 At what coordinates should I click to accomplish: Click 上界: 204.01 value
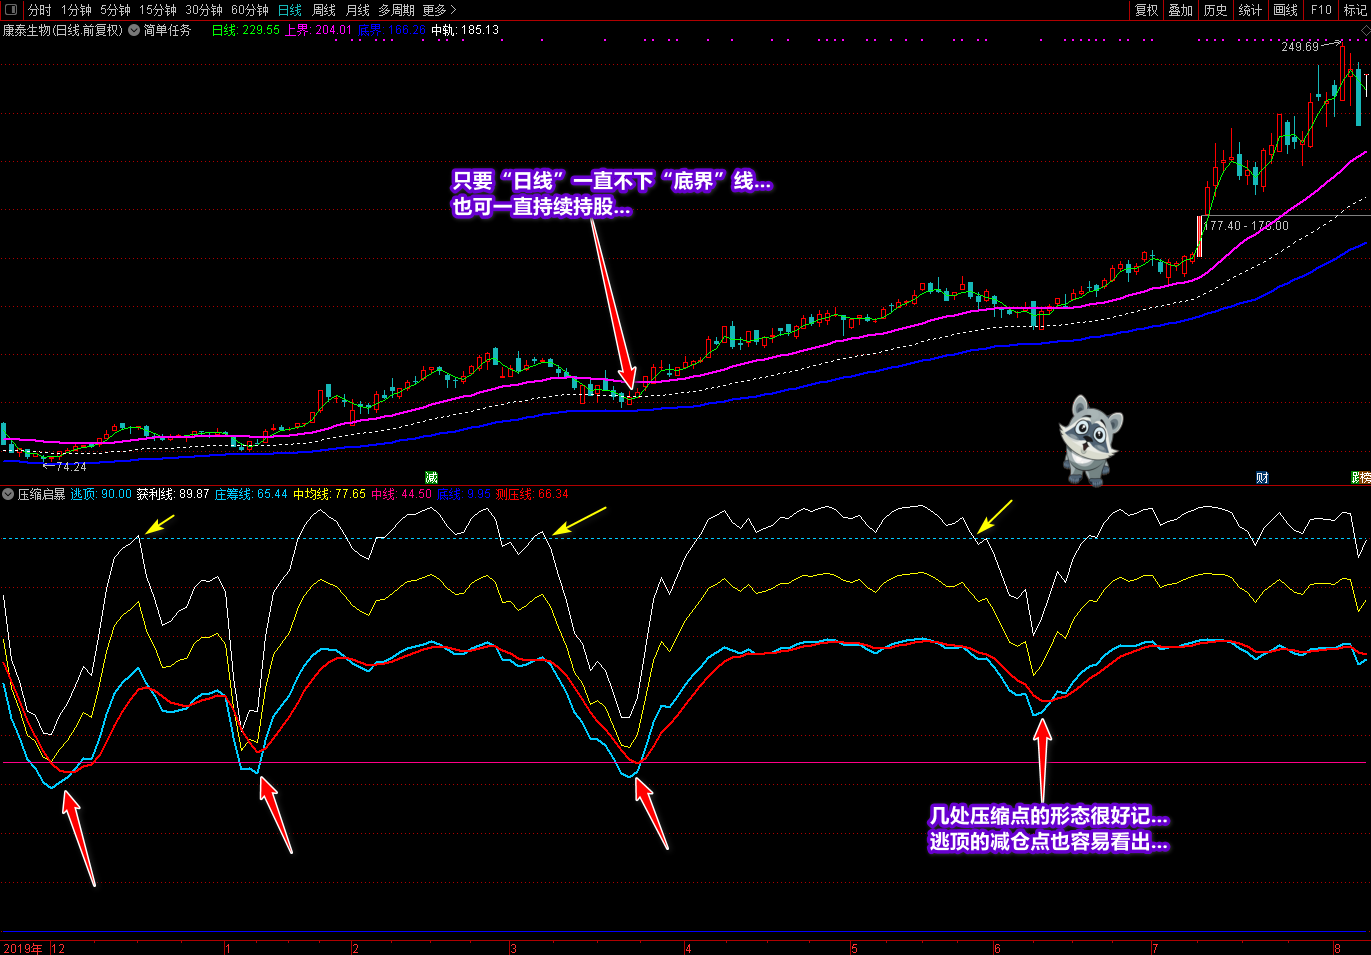click(x=319, y=30)
